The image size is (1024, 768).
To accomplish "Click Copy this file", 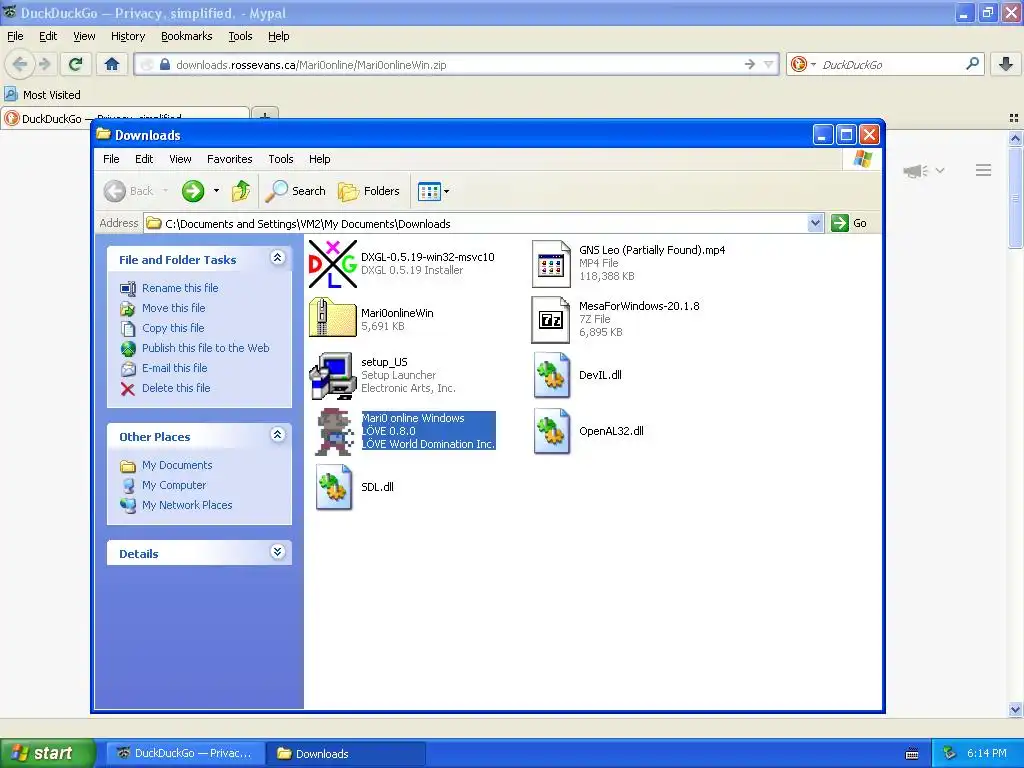I will pos(173,328).
